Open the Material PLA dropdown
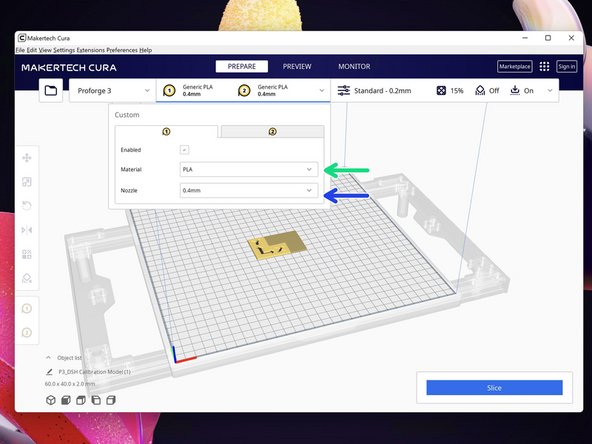The height and width of the screenshot is (444, 592). [x=249, y=170]
